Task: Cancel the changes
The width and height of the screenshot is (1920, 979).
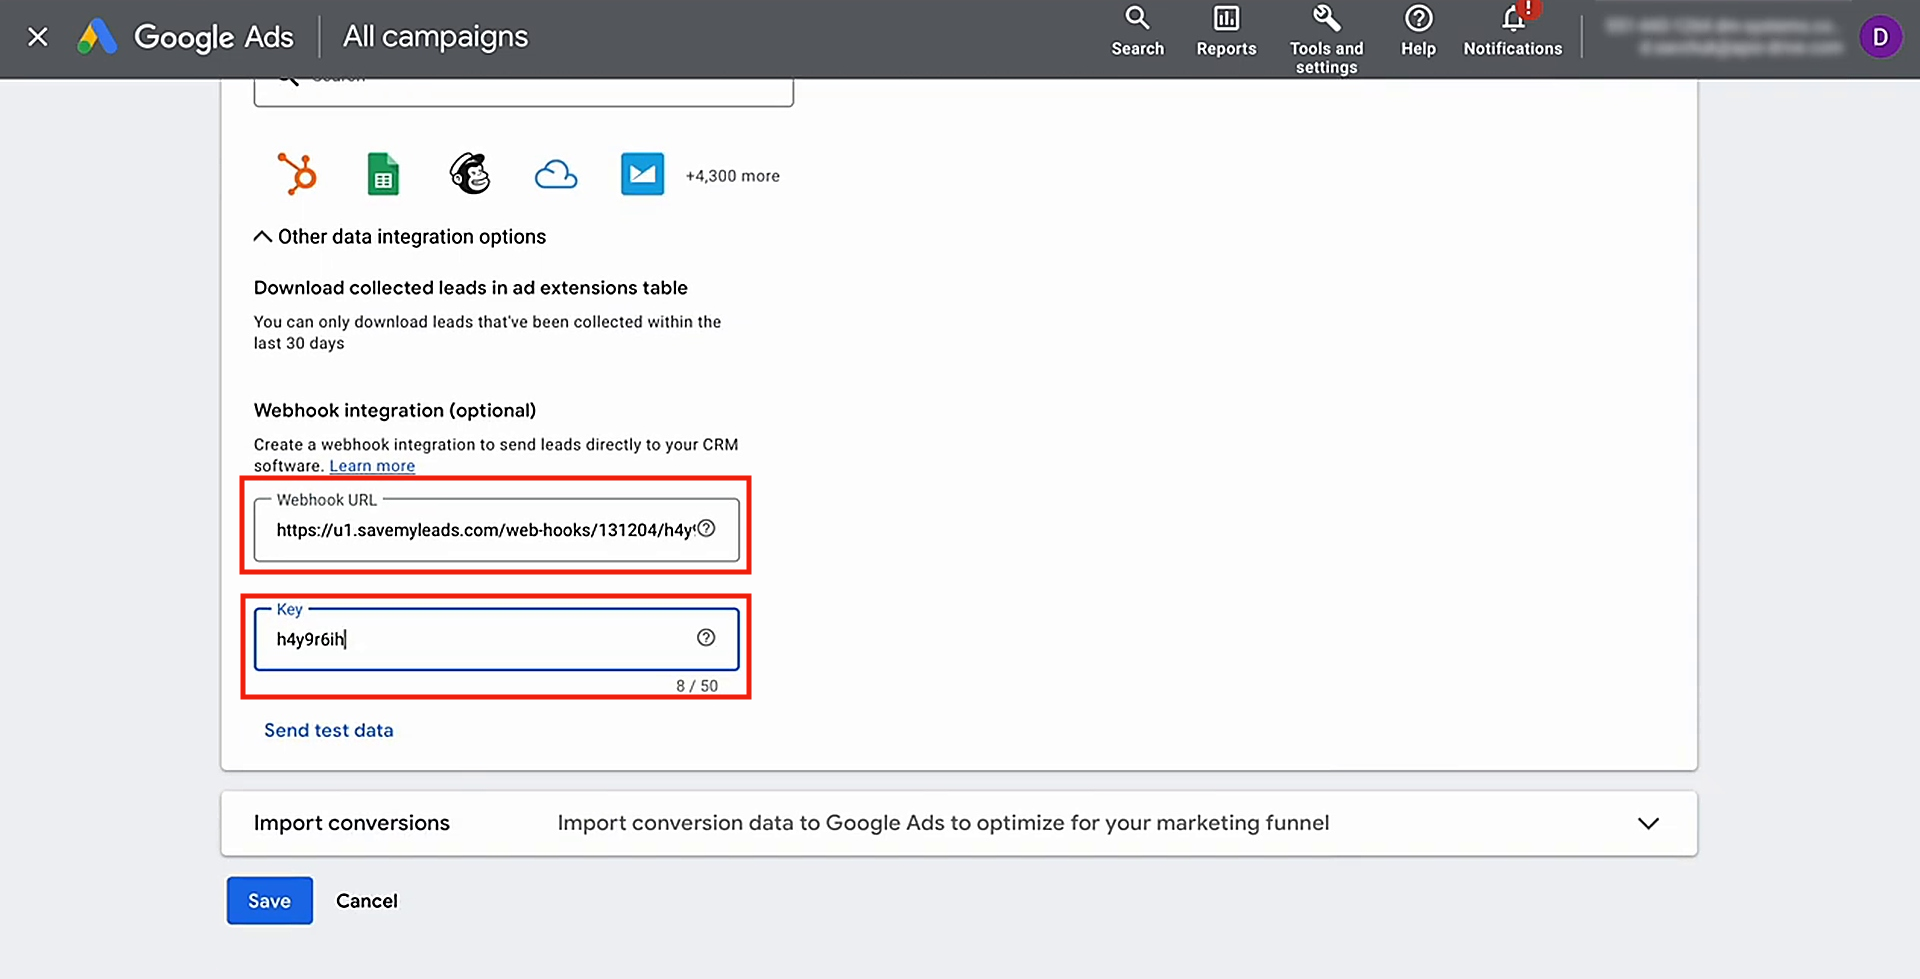Action: click(366, 901)
